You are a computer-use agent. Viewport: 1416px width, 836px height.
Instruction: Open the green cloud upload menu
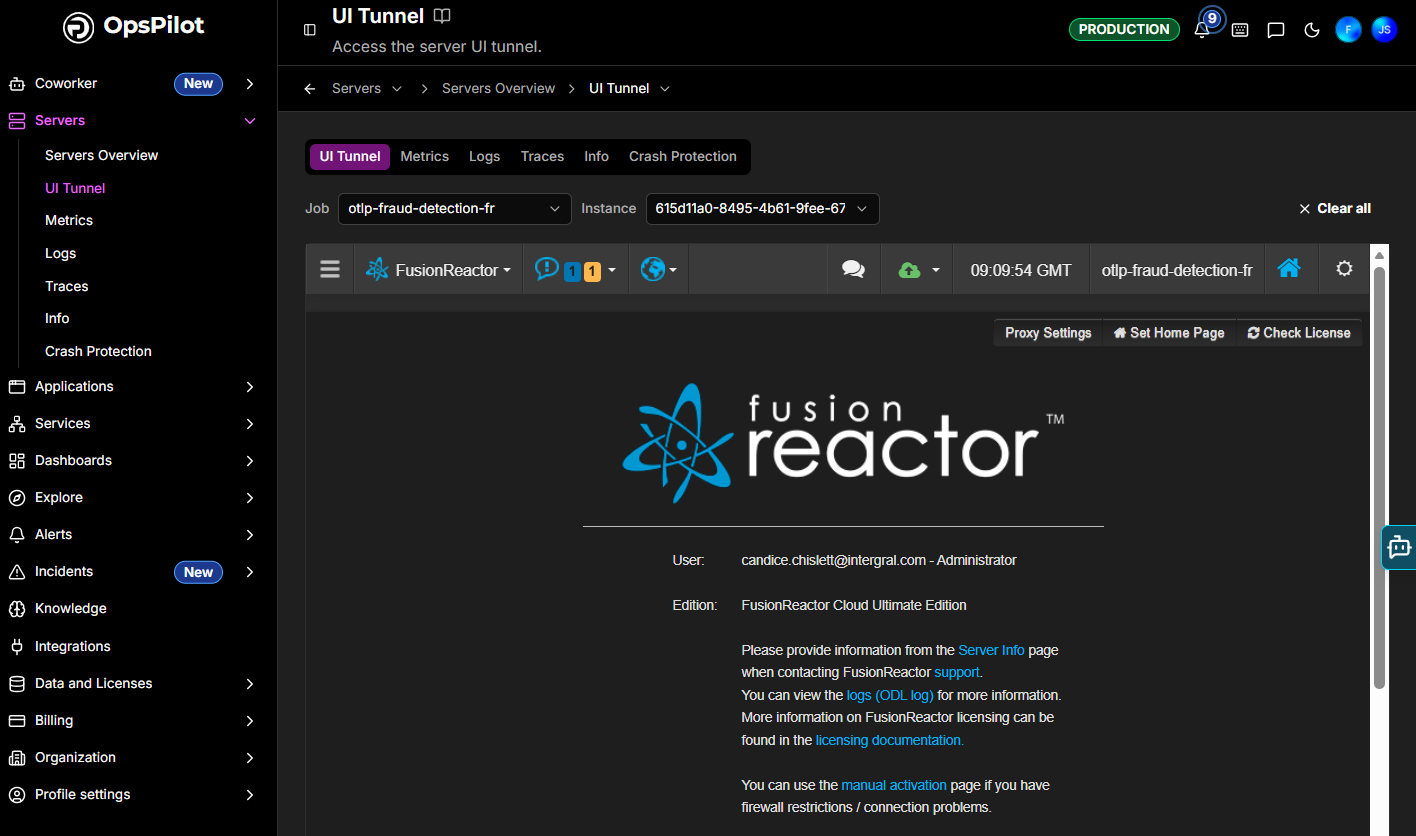pos(917,269)
